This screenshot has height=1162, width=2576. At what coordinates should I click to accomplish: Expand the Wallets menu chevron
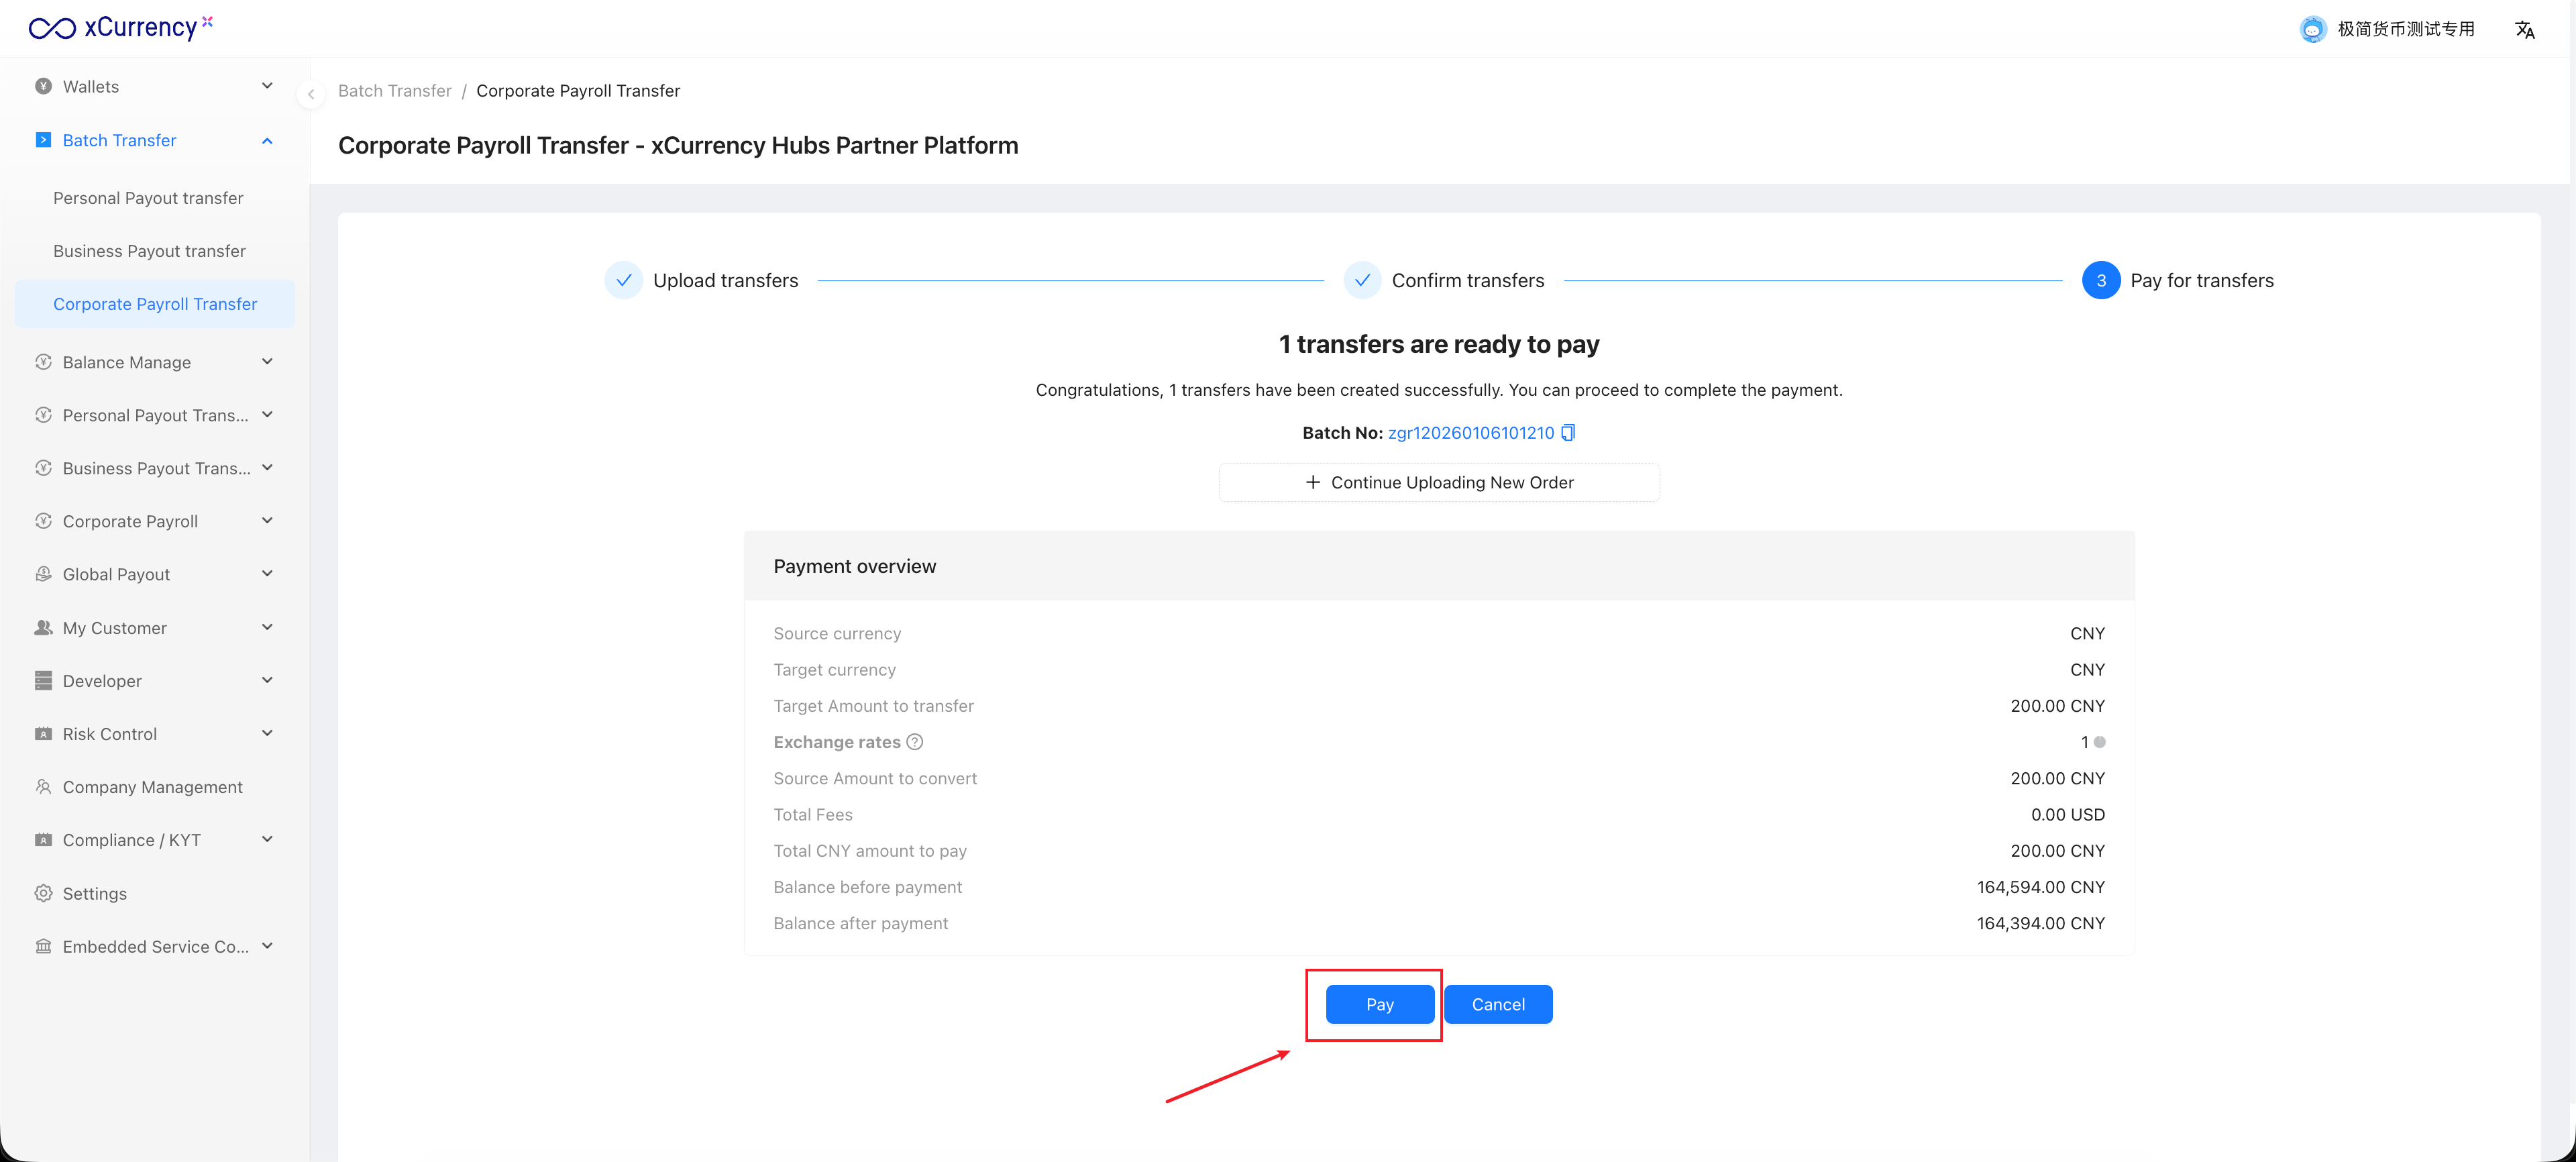[267, 86]
